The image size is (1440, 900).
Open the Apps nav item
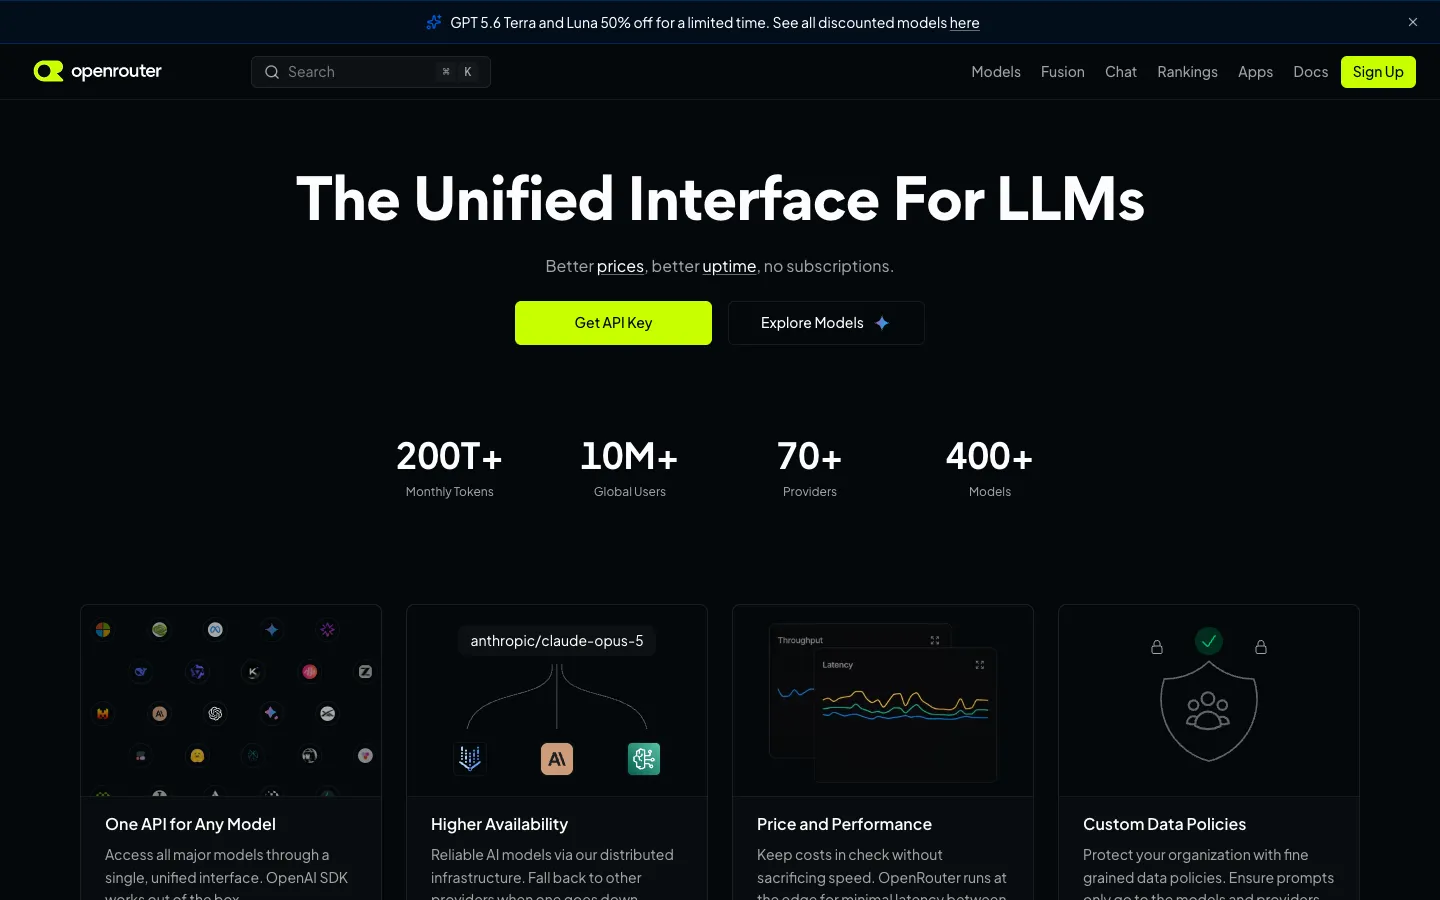(1255, 72)
